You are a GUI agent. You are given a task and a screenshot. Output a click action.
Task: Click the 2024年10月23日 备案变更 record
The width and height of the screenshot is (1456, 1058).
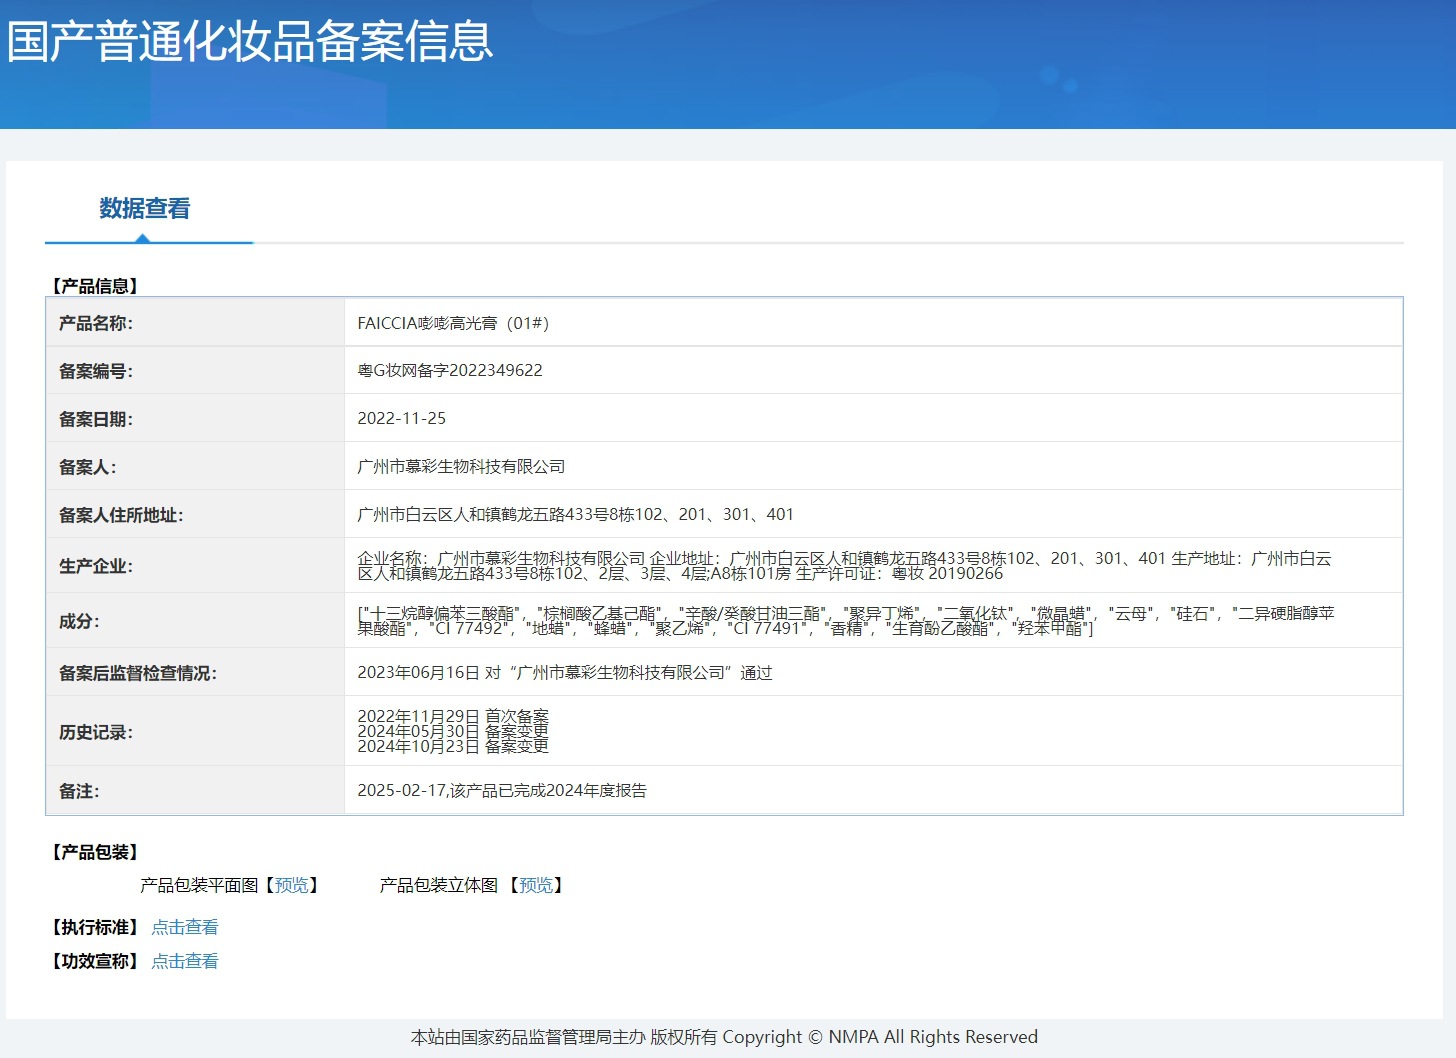pyautogui.click(x=453, y=746)
